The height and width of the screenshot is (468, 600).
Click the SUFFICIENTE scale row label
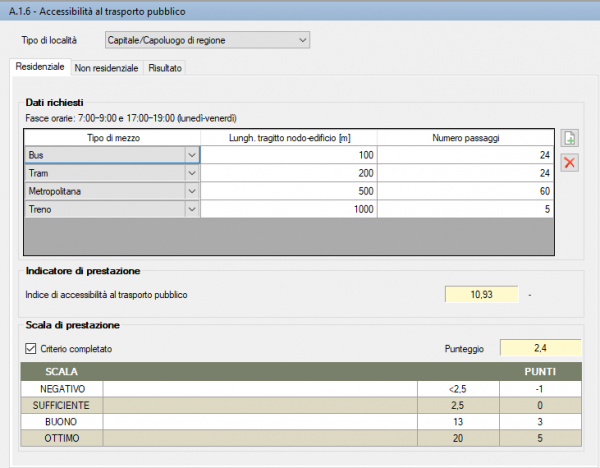pyautogui.click(x=61, y=405)
